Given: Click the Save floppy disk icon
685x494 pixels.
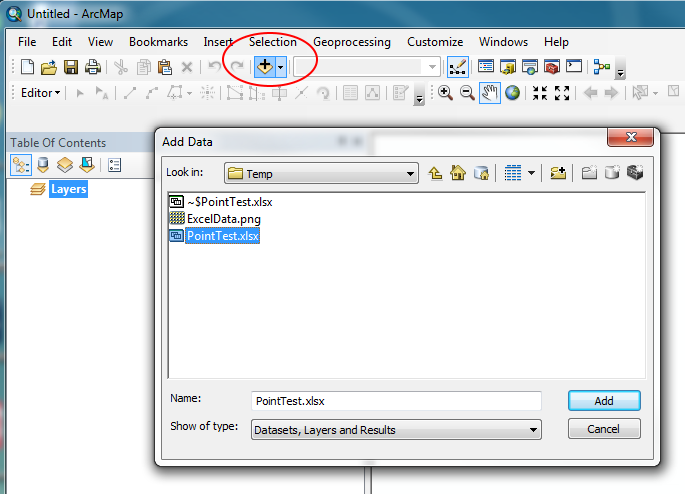Looking at the screenshot, I should pyautogui.click(x=71, y=67).
